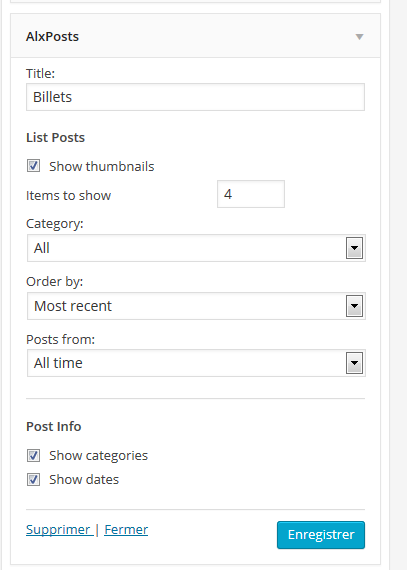Open the Category dropdown set to All
Image resolution: width=407 pixels, height=570 pixels.
coord(196,248)
